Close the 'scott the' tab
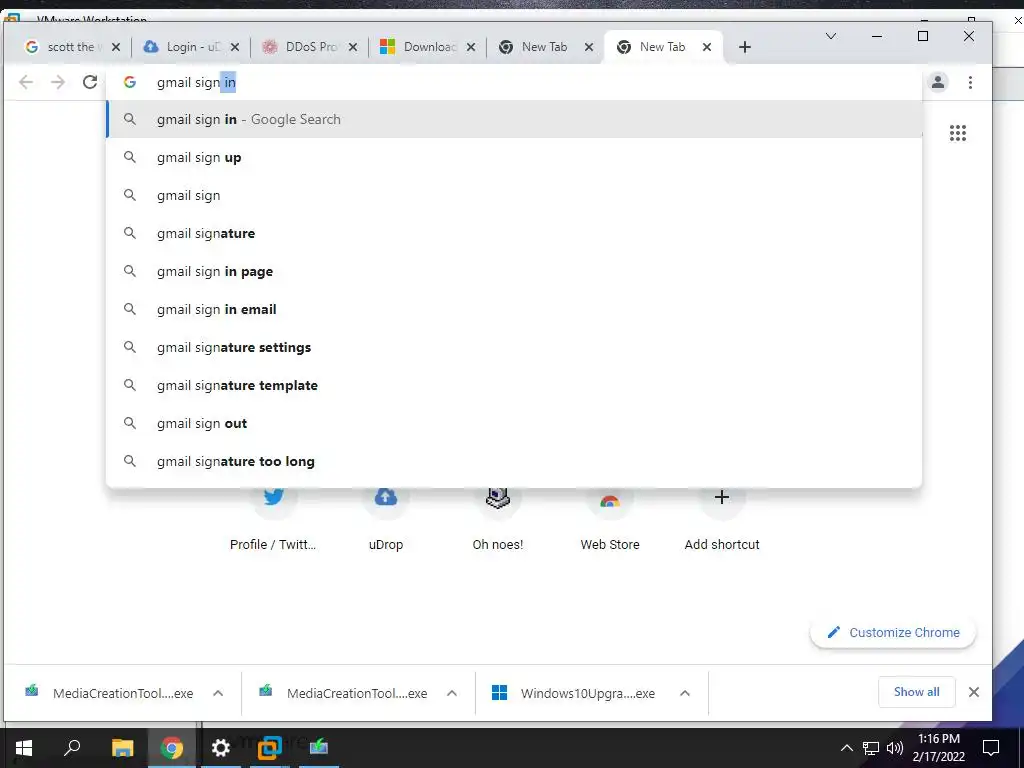This screenshot has height=768, width=1024. (x=116, y=47)
